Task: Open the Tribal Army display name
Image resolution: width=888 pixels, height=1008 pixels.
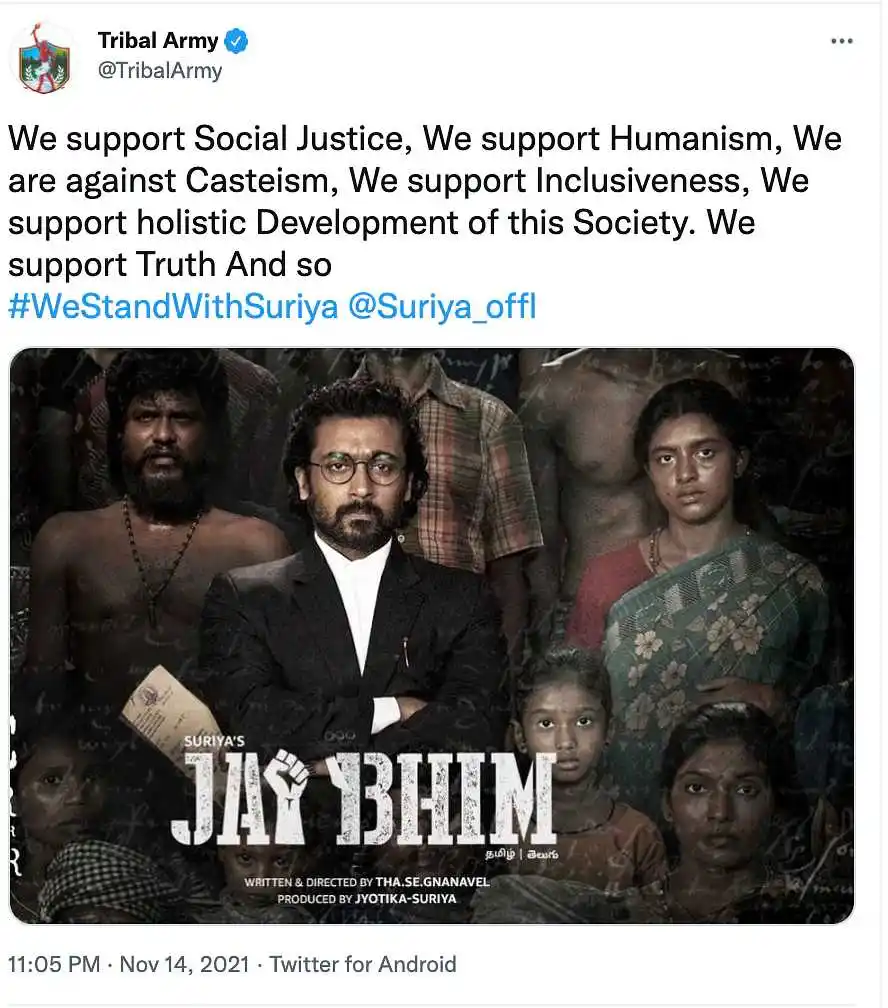Action: pos(158,40)
